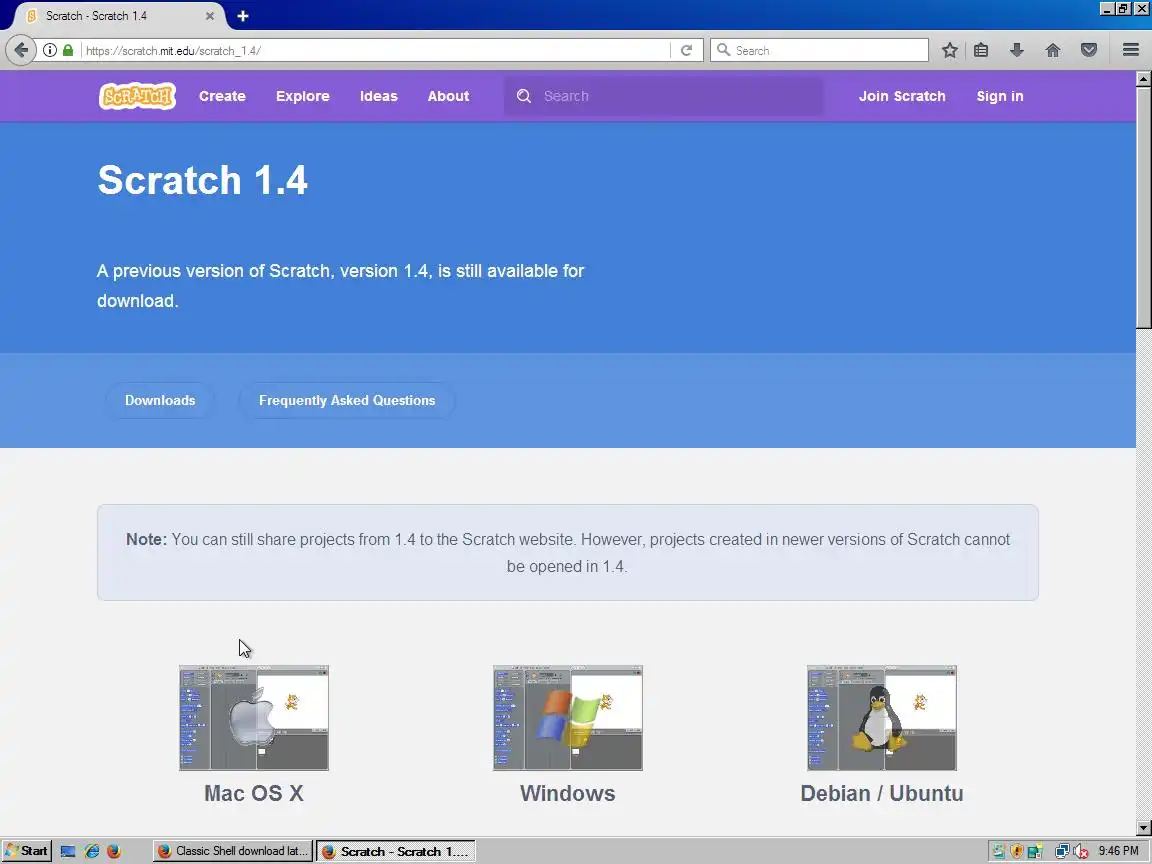Click the Scratch site search field

pos(663,96)
